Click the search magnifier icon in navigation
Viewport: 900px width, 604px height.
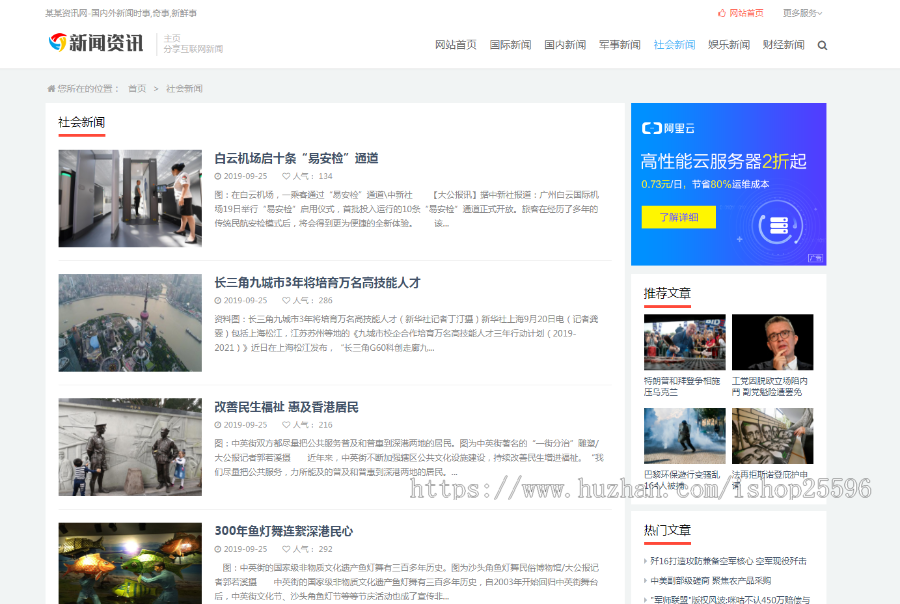pyautogui.click(x=822, y=45)
